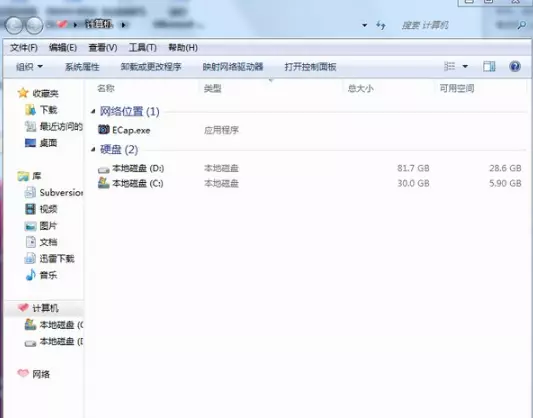Click 打开控制面板 toolbar button
533x418 pixels.
310,67
